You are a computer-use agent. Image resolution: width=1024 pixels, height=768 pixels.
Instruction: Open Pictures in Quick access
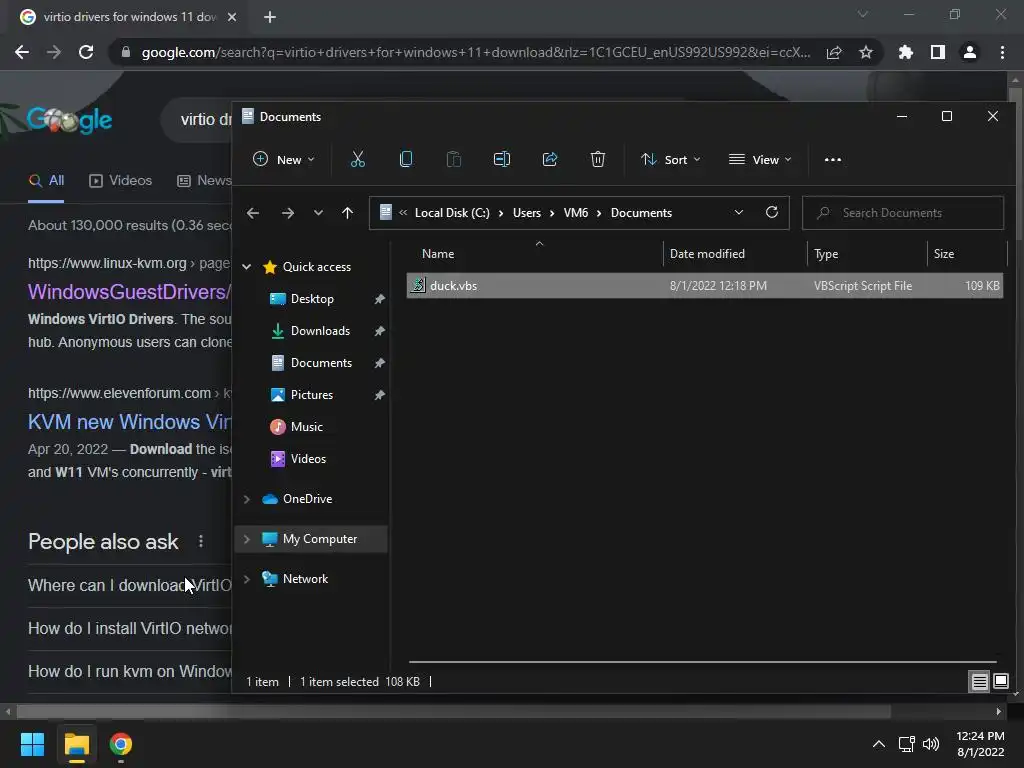tap(312, 394)
